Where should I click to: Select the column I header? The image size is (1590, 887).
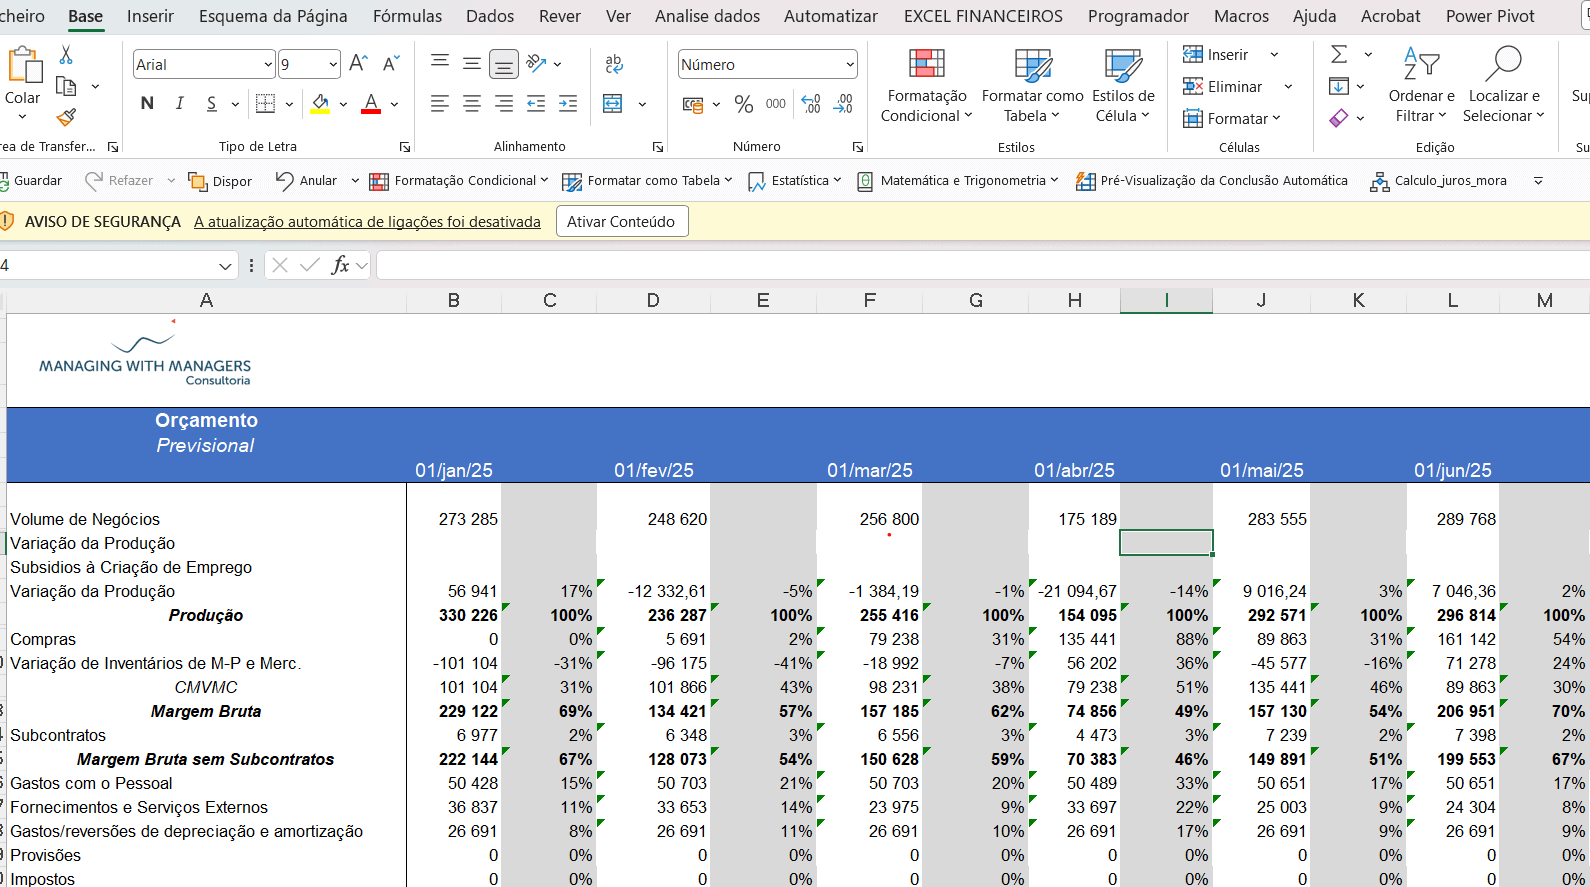pos(1166,300)
